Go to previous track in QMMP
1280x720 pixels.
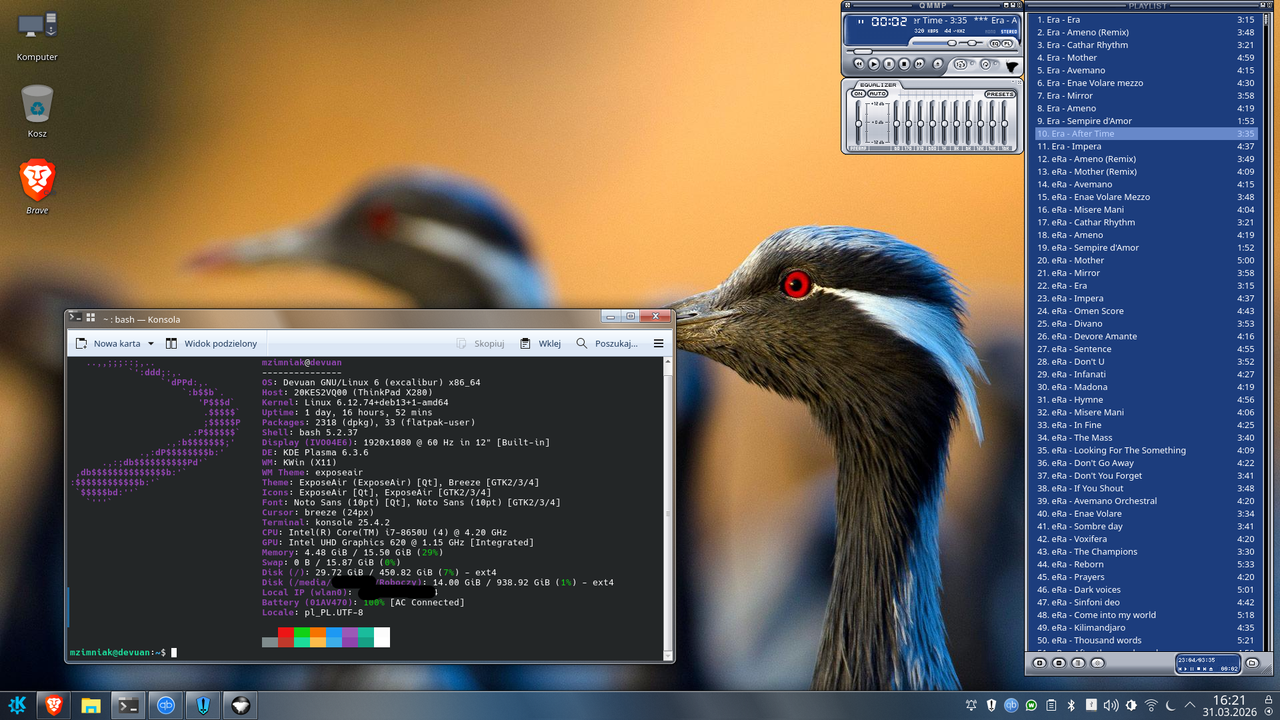[857, 64]
